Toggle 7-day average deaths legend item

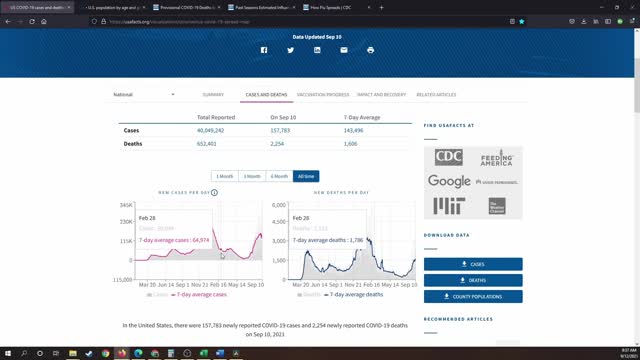[353, 295]
